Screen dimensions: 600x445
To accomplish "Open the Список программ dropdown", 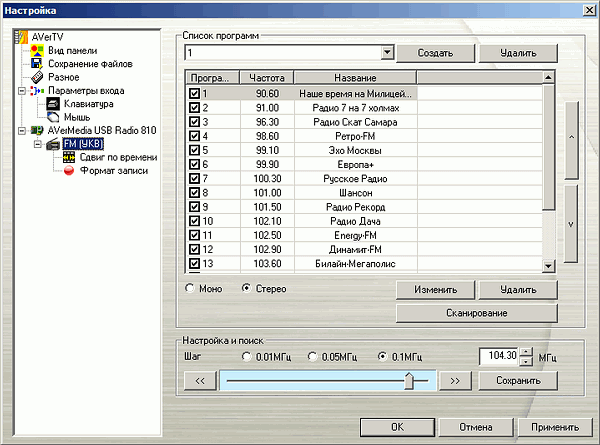I will (x=387, y=52).
